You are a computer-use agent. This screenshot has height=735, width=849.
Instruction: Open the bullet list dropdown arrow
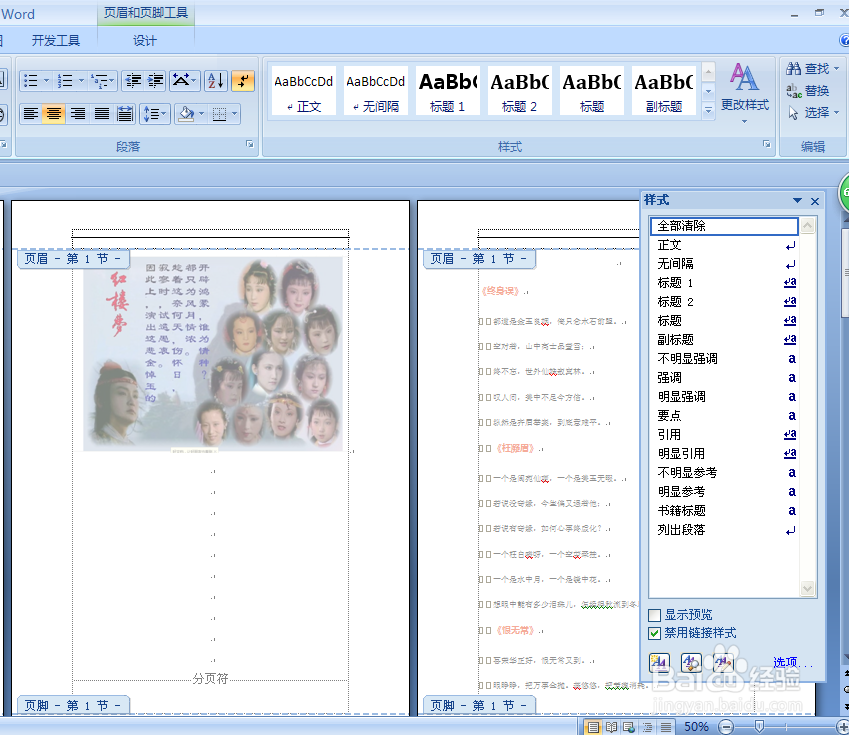pos(47,81)
